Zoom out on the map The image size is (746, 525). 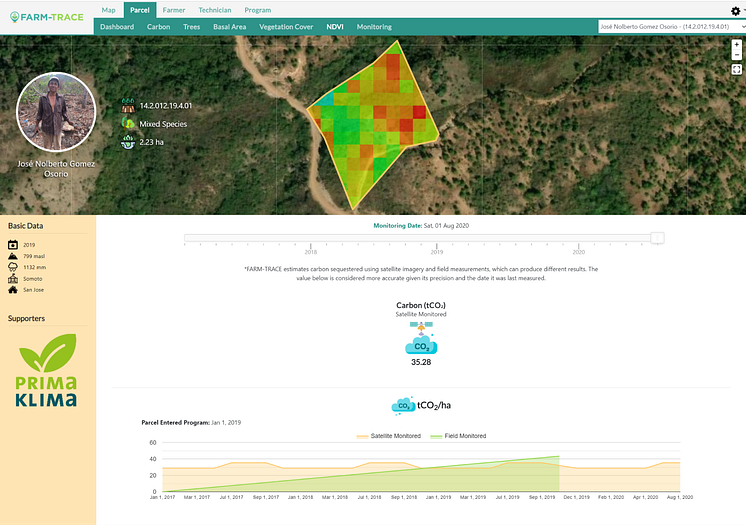coord(736,56)
